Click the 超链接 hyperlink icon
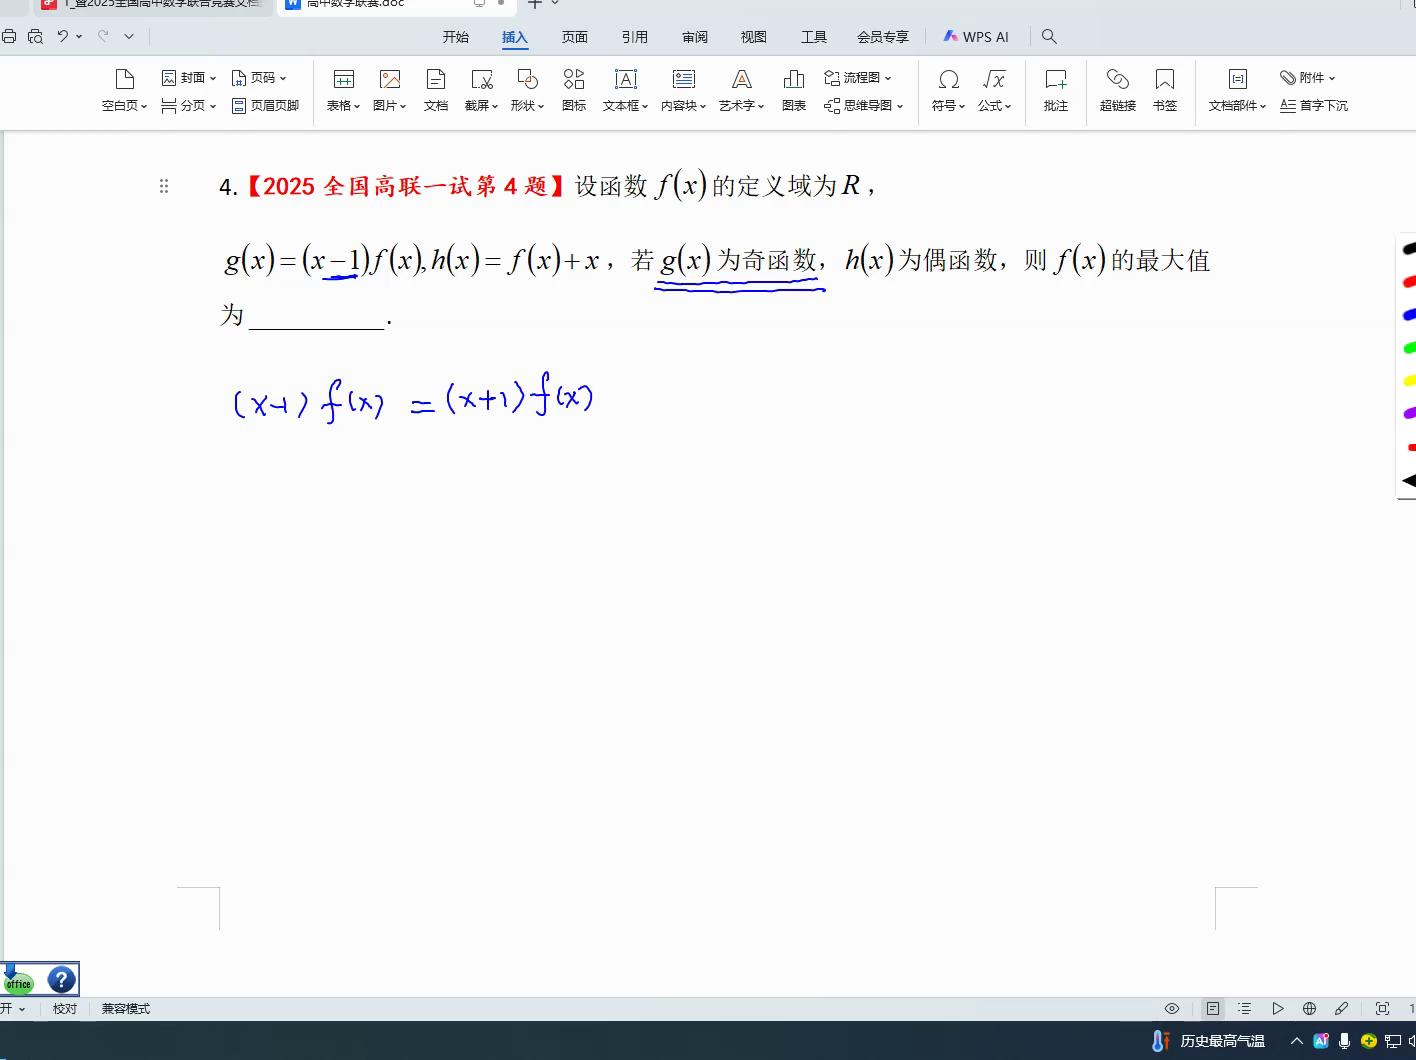The height and width of the screenshot is (1060, 1416). coord(1117,80)
